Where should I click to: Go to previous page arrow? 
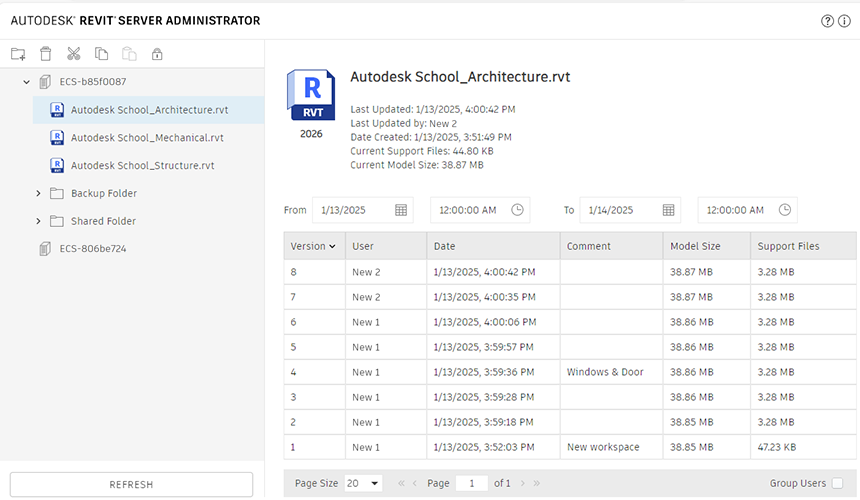(415, 483)
